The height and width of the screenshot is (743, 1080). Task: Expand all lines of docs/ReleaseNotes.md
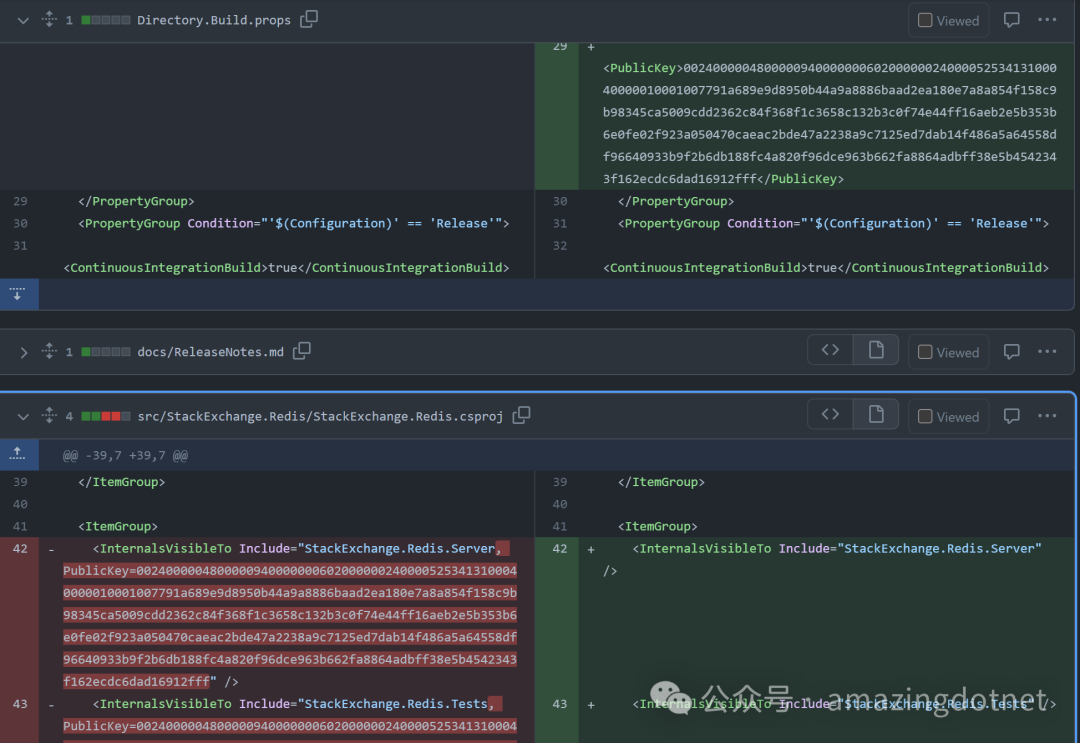pyautogui.click(x=49, y=351)
